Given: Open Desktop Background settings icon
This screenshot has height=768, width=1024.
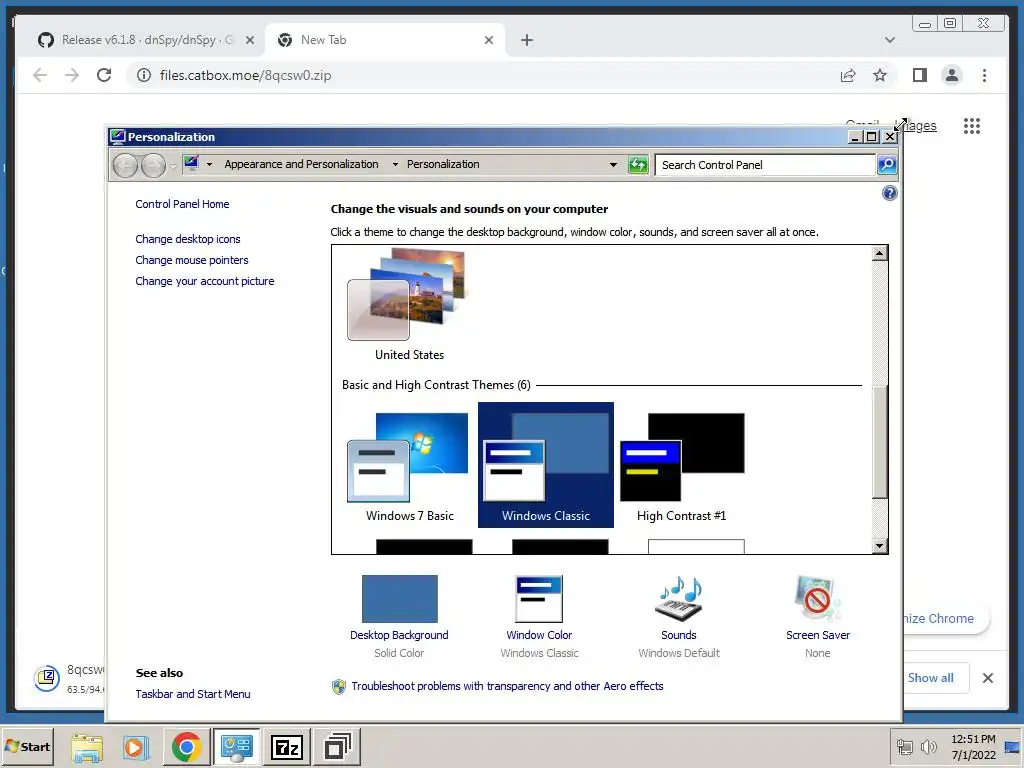Looking at the screenshot, I should 400,599.
